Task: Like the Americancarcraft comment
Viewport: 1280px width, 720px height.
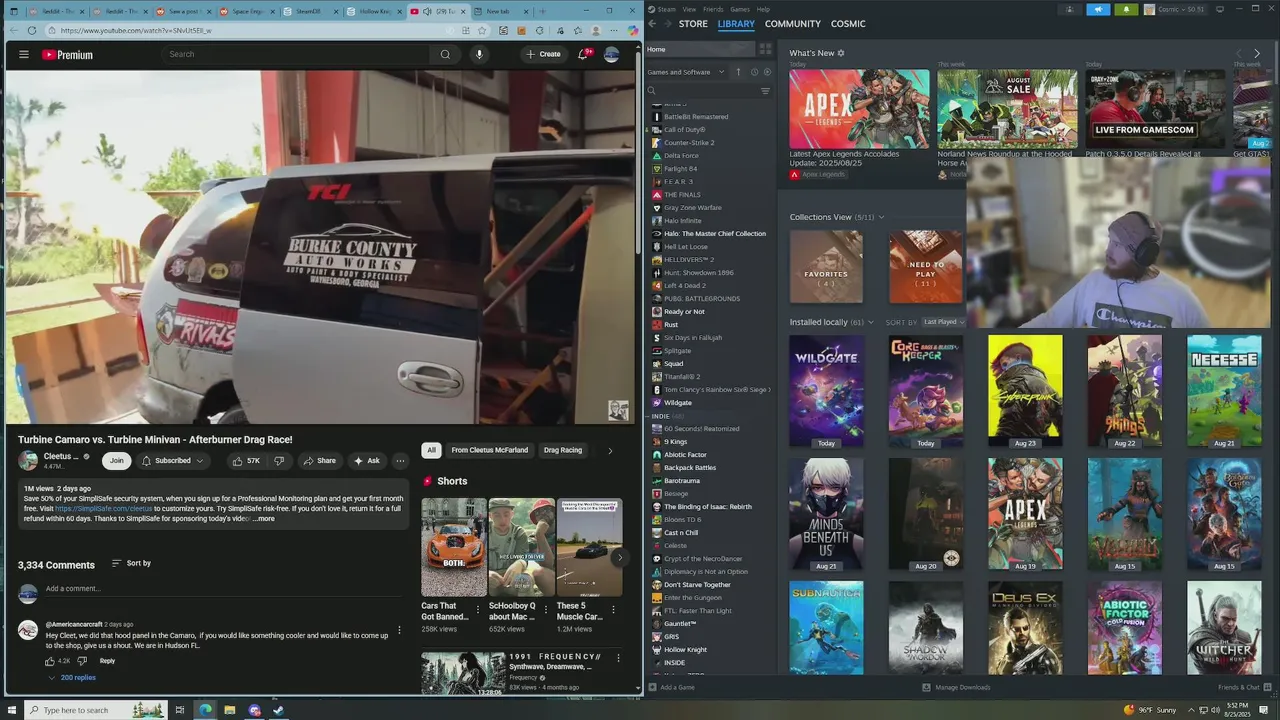Action: click(50, 661)
